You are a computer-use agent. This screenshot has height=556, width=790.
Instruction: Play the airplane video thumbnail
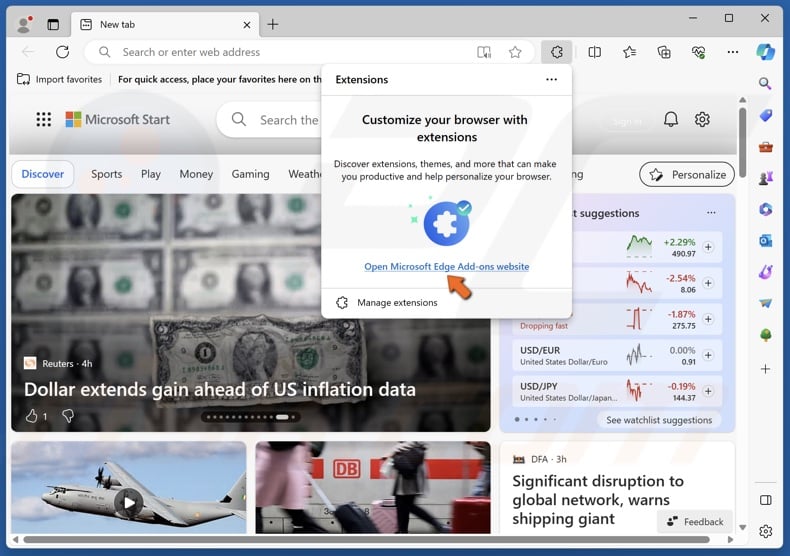129,503
